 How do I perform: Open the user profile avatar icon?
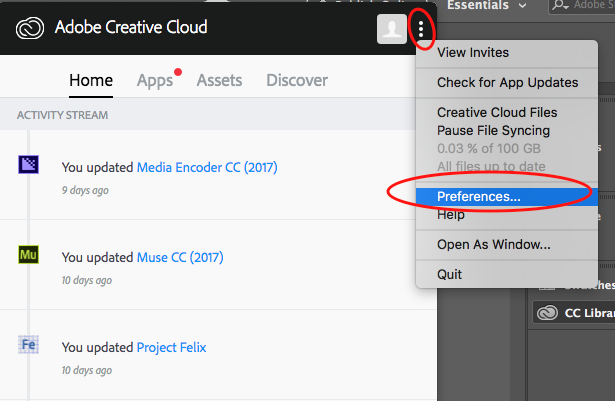(x=391, y=29)
